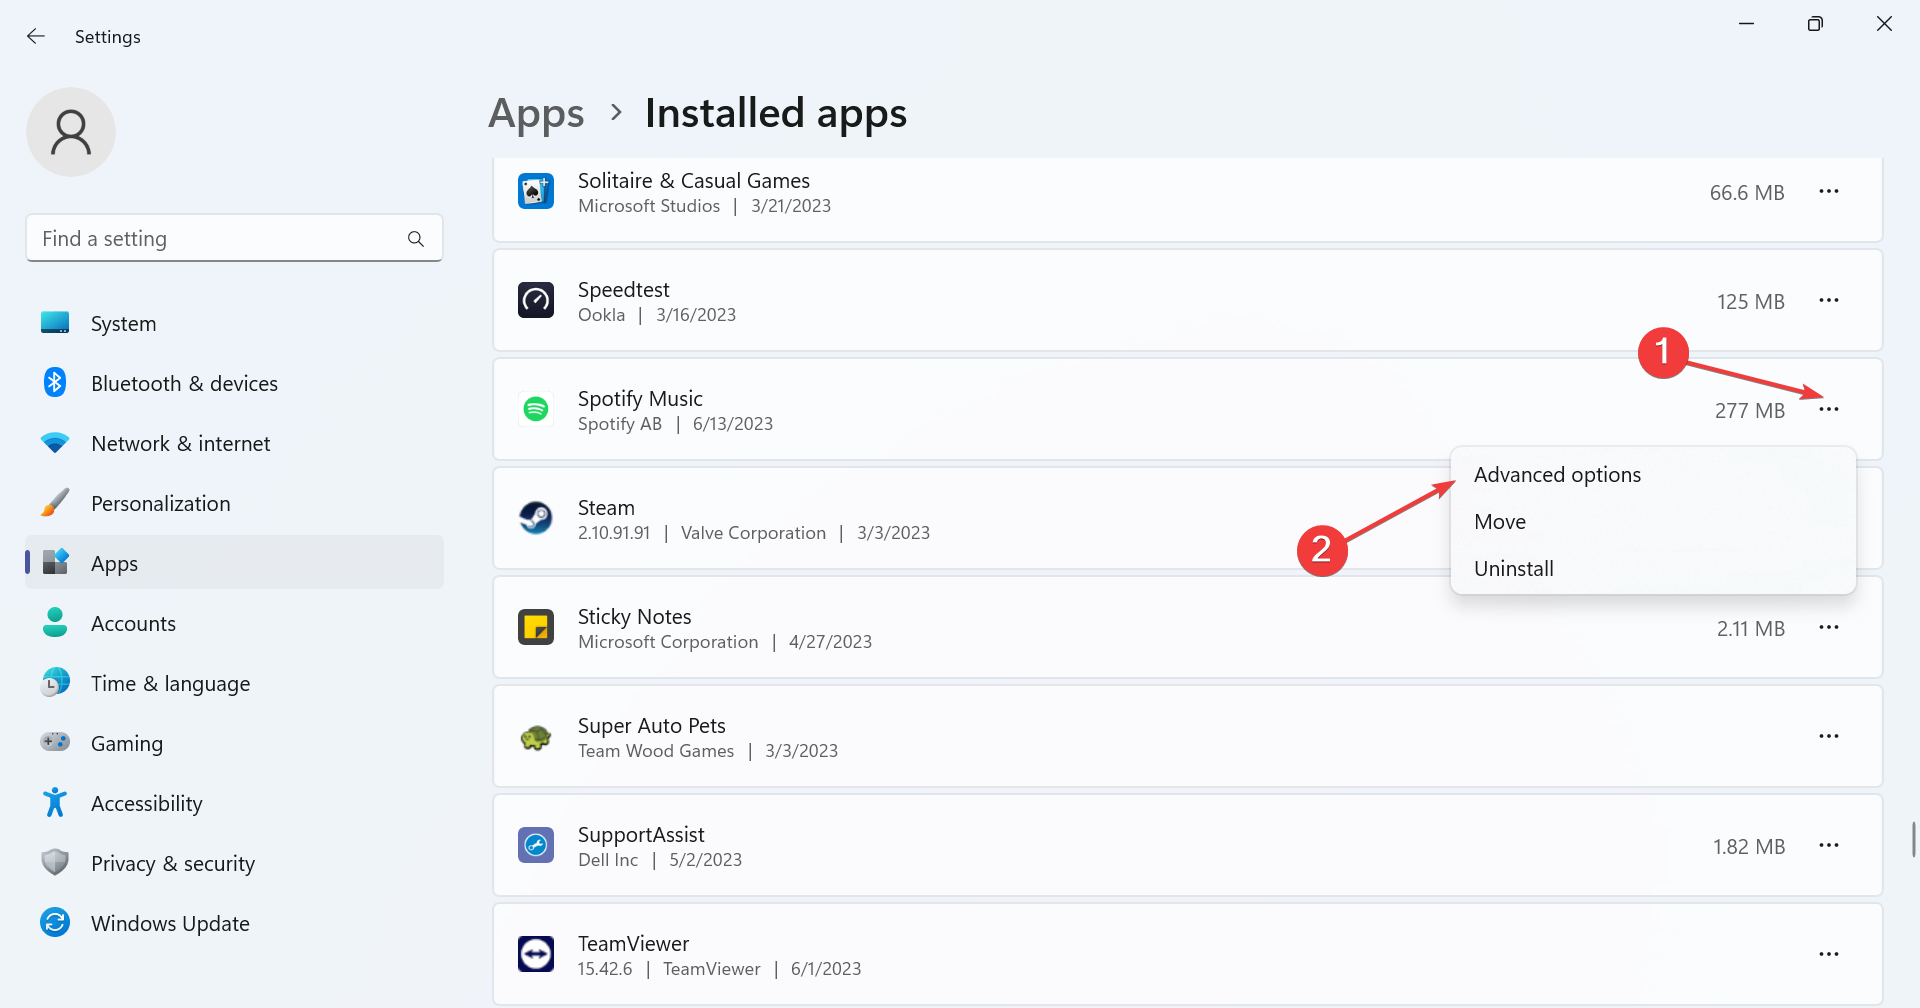Click the Solitaire & Casual Games app icon
Viewport: 1920px width, 1008px height.
(536, 191)
